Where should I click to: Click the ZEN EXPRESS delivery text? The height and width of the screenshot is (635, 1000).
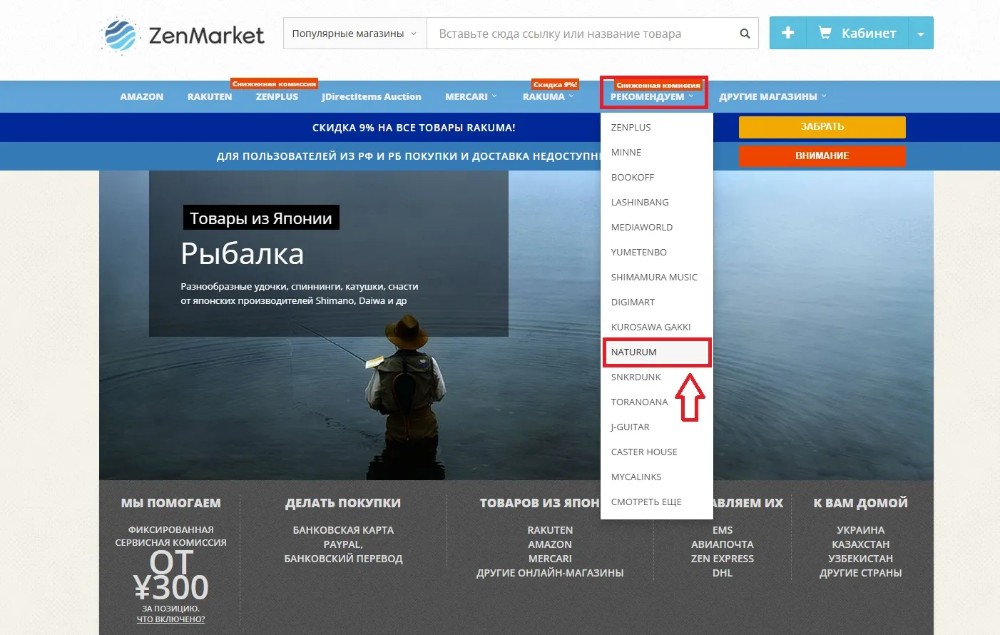tap(722, 558)
